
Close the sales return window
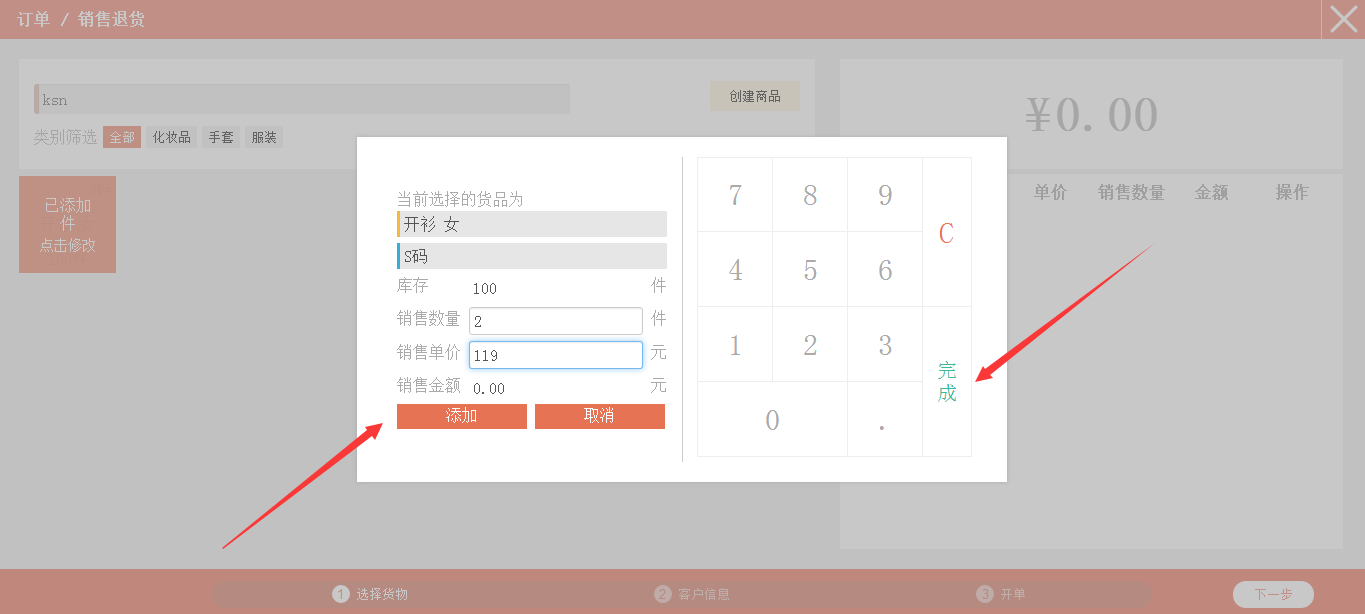[x=1343, y=19]
